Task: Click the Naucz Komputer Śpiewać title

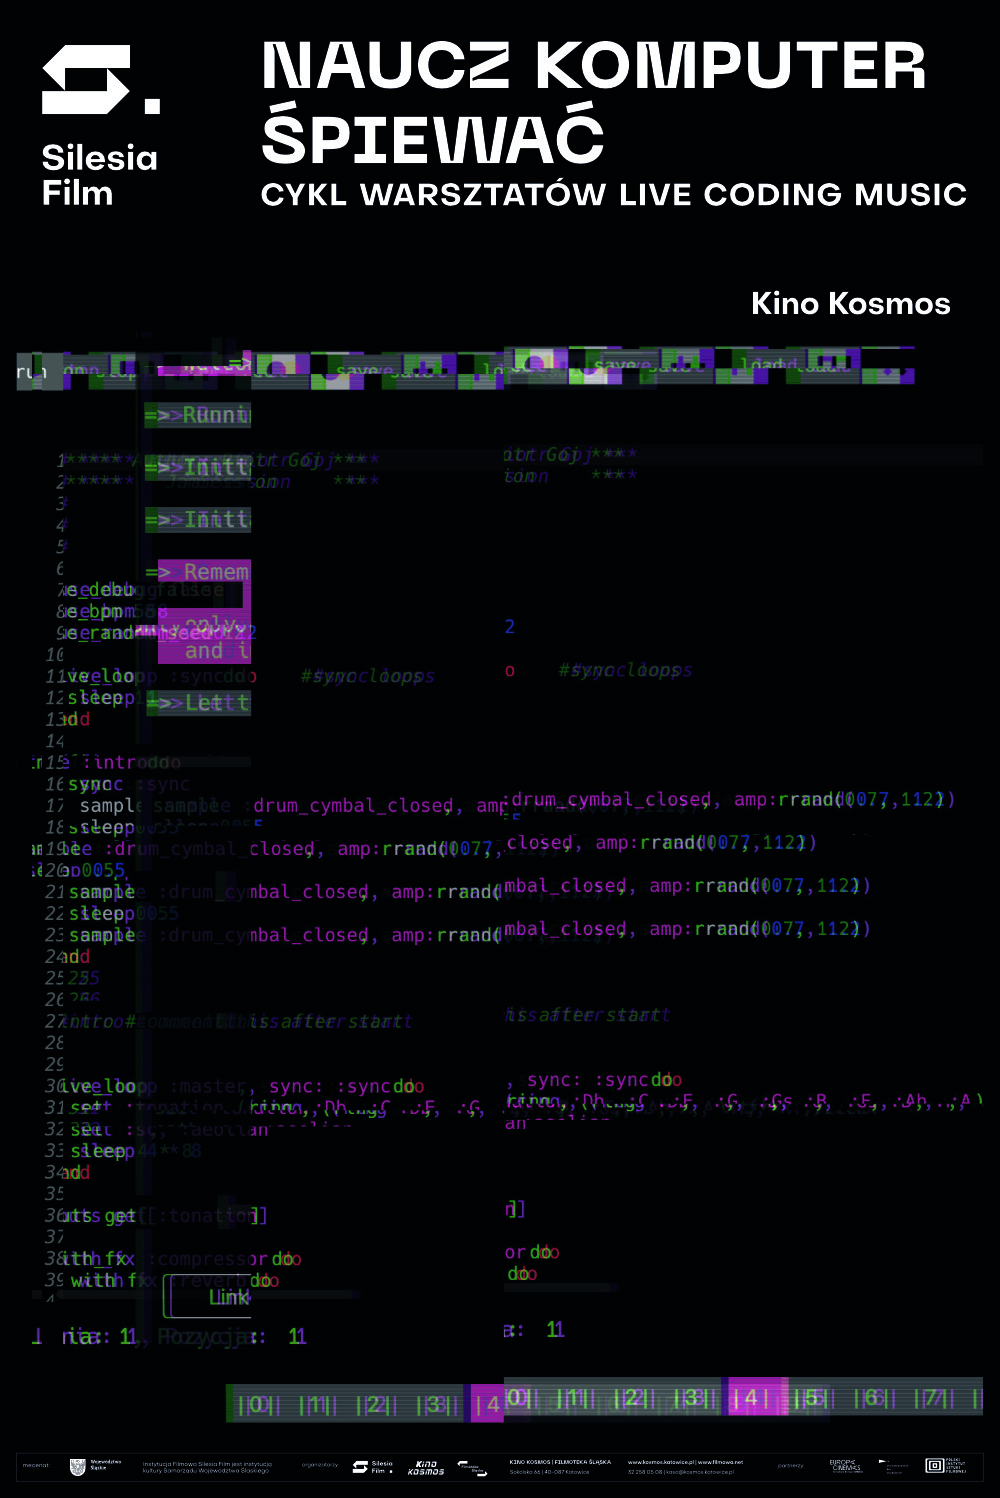Action: [593, 100]
